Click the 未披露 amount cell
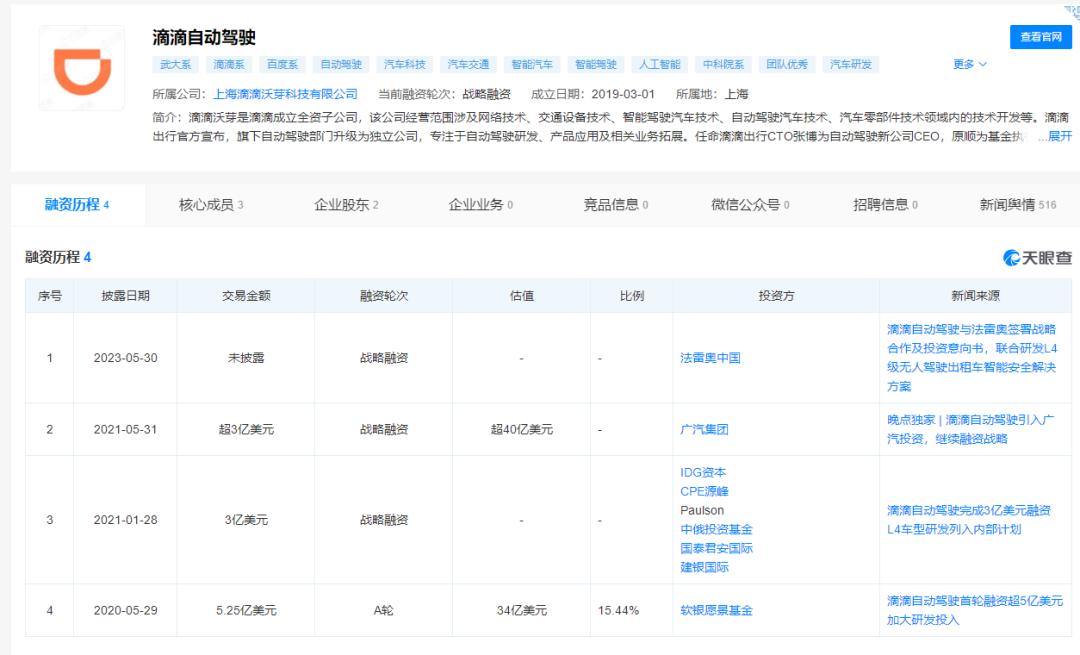Image resolution: width=1080 pixels, height=655 pixels. [x=246, y=357]
